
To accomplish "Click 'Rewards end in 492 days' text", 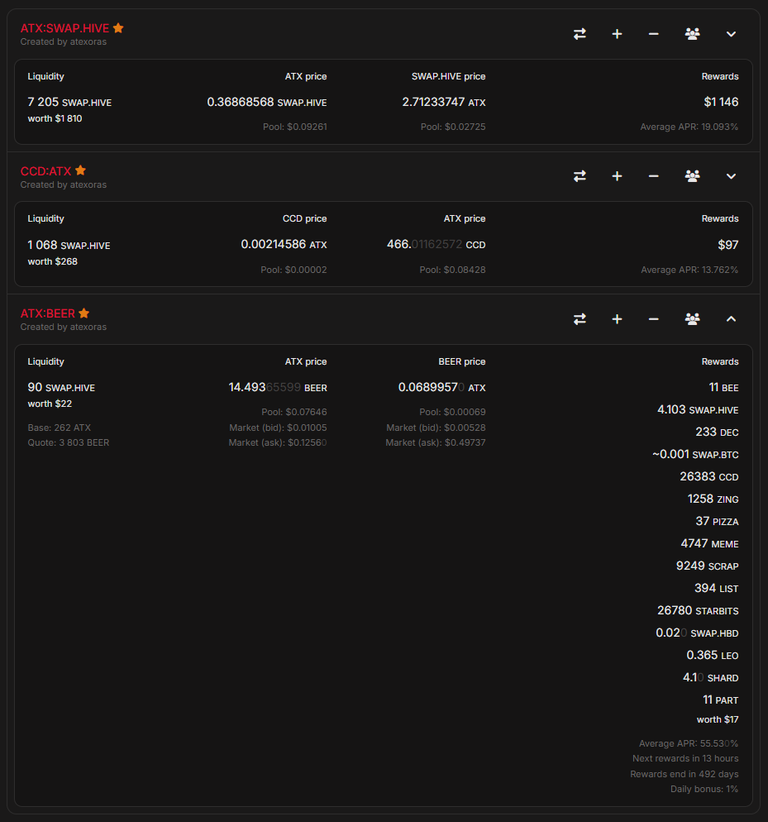I will pos(684,774).
